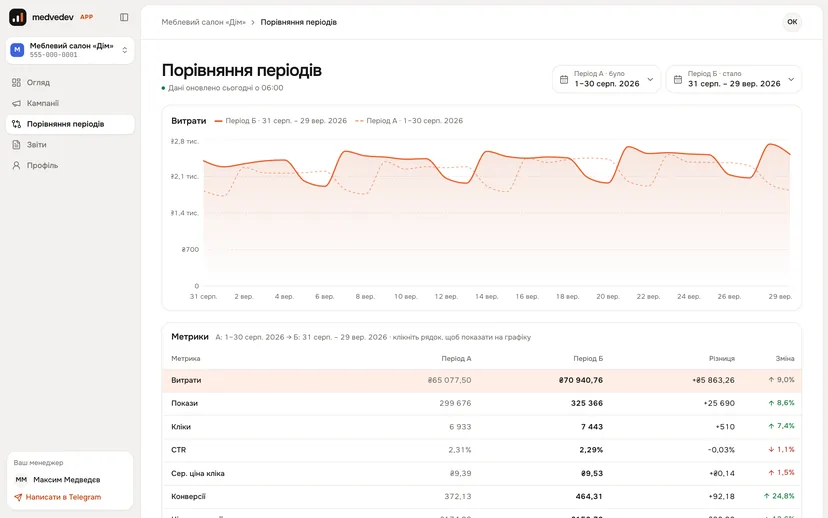The image size is (828, 518).
Task: Click the red 1,5% up arrow
Action: pos(771,473)
